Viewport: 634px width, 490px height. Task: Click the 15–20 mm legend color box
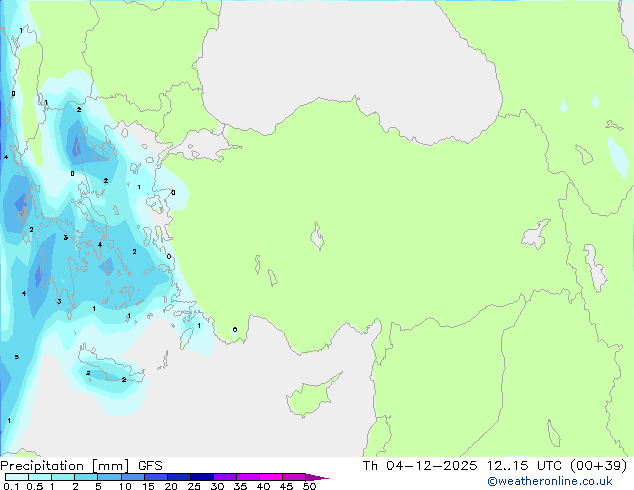[x=155, y=477]
